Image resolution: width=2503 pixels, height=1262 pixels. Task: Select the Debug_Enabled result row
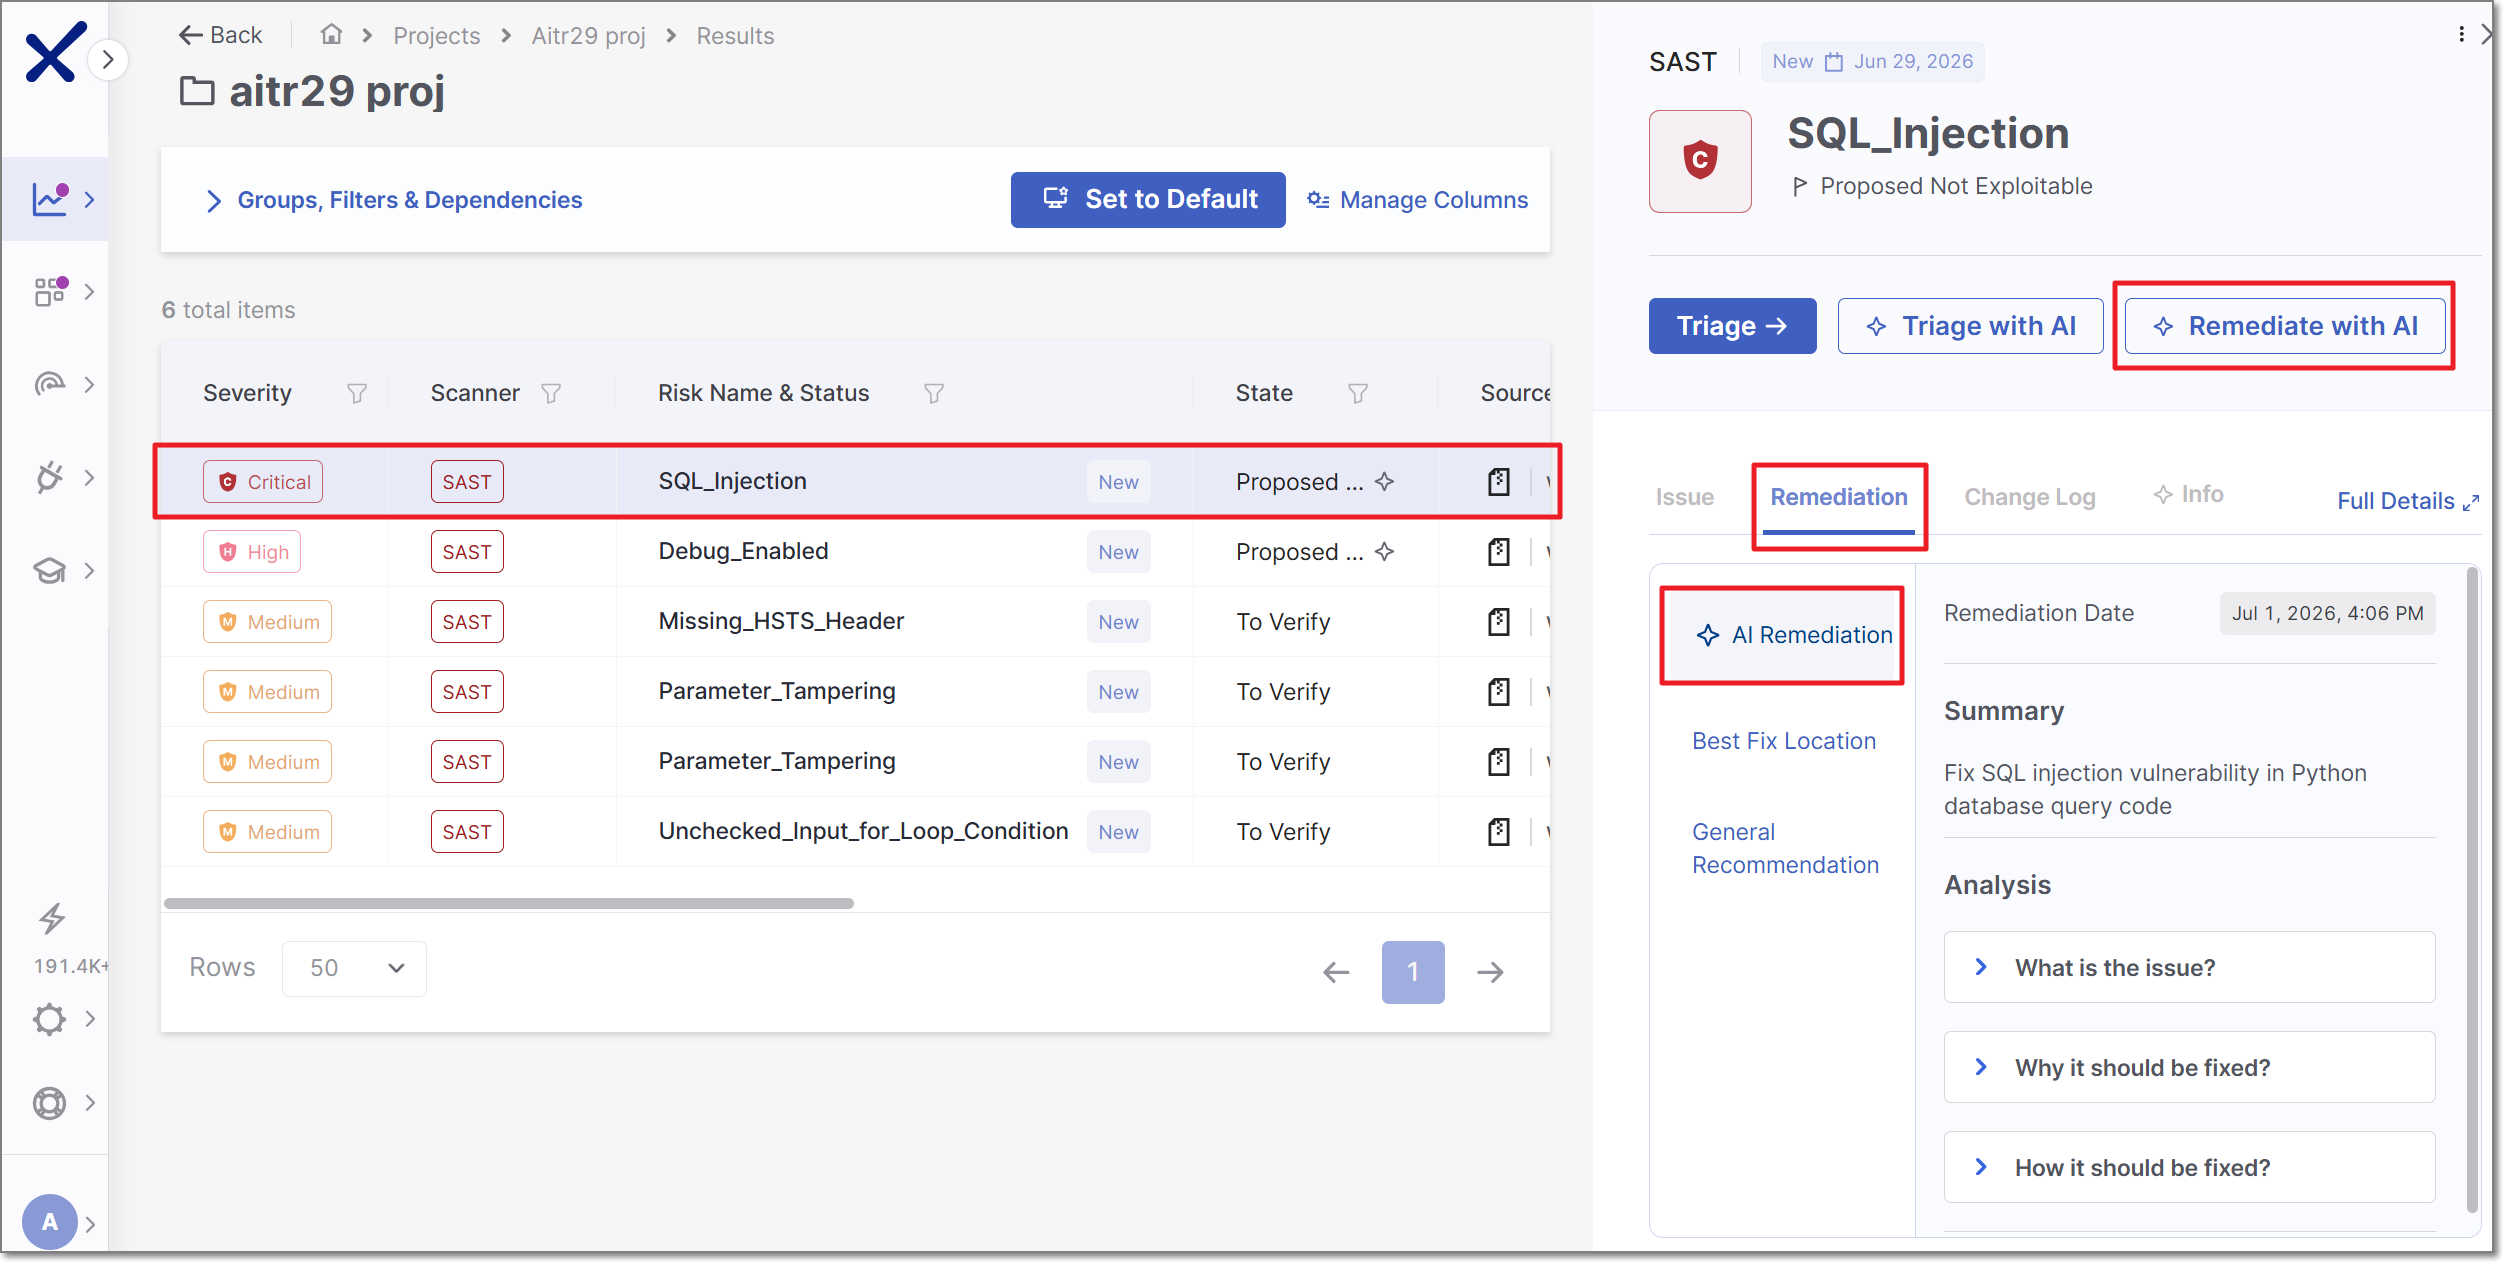(x=856, y=551)
